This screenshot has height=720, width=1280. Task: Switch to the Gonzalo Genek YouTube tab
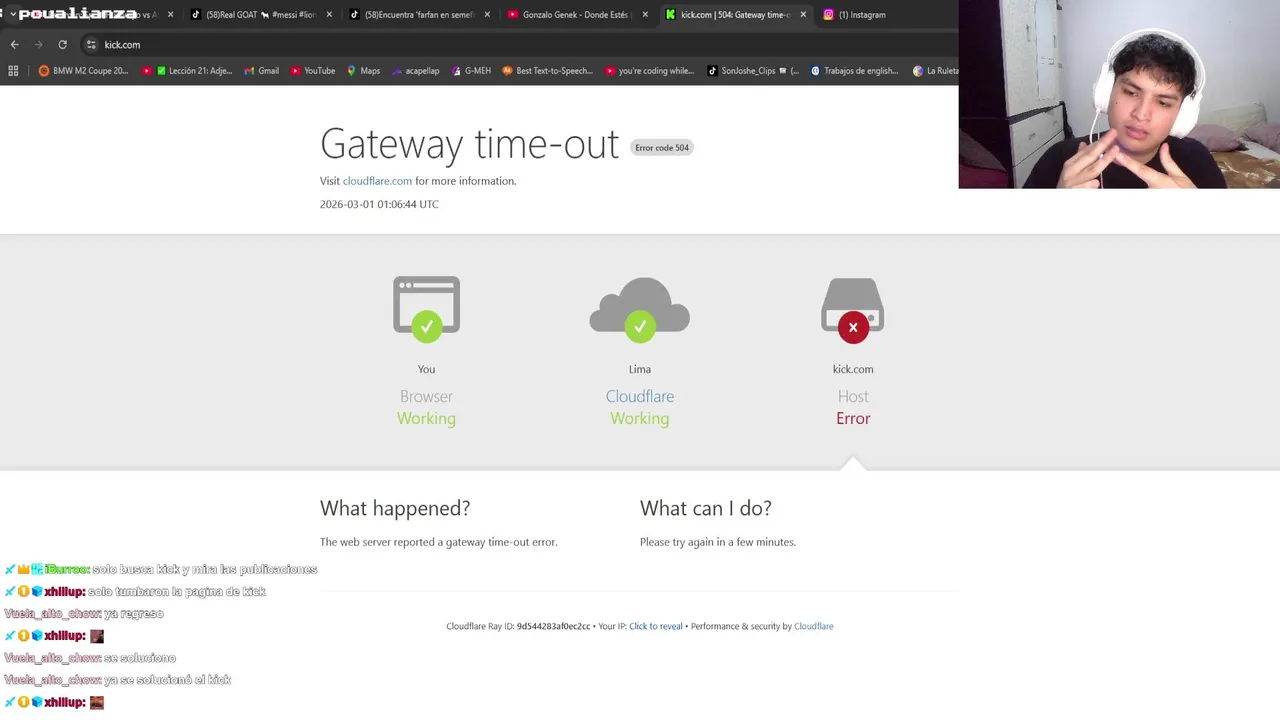pyautogui.click(x=578, y=15)
